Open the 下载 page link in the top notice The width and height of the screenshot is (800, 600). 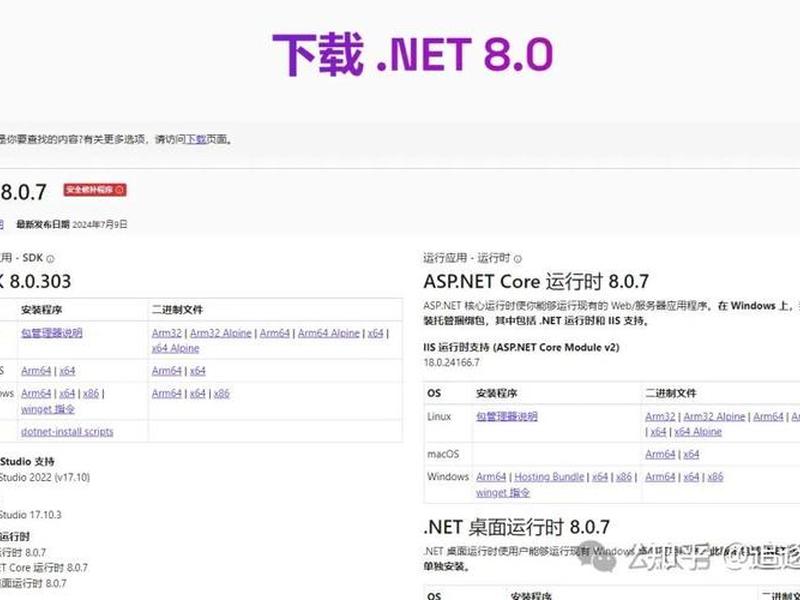196,139
